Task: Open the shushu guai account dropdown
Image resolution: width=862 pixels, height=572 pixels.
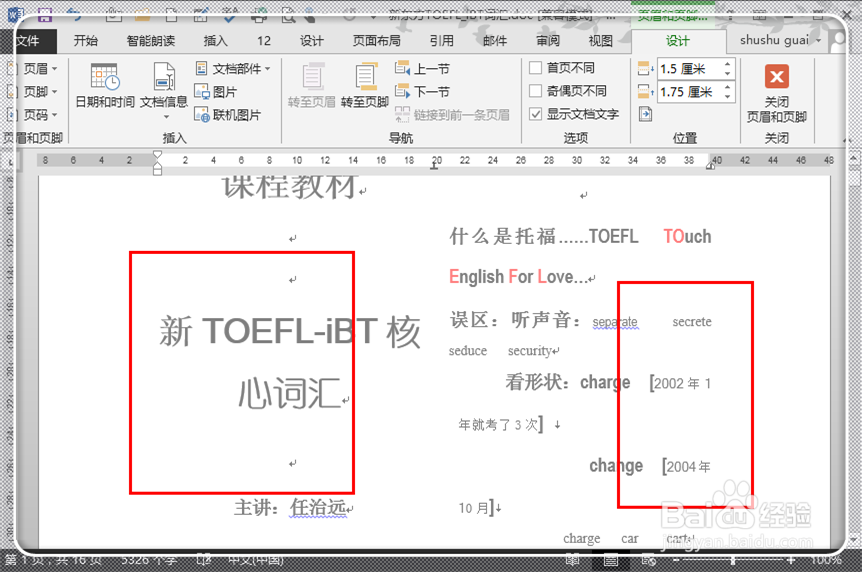Action: 818,41
